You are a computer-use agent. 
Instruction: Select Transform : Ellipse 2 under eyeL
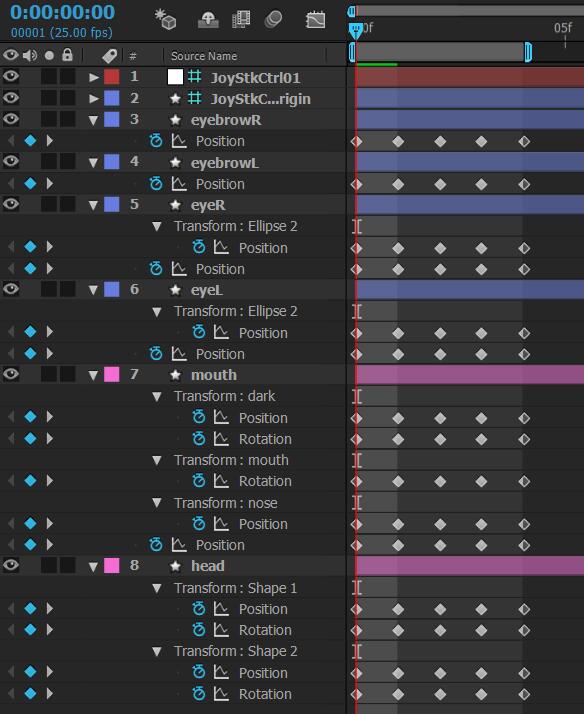(x=236, y=311)
